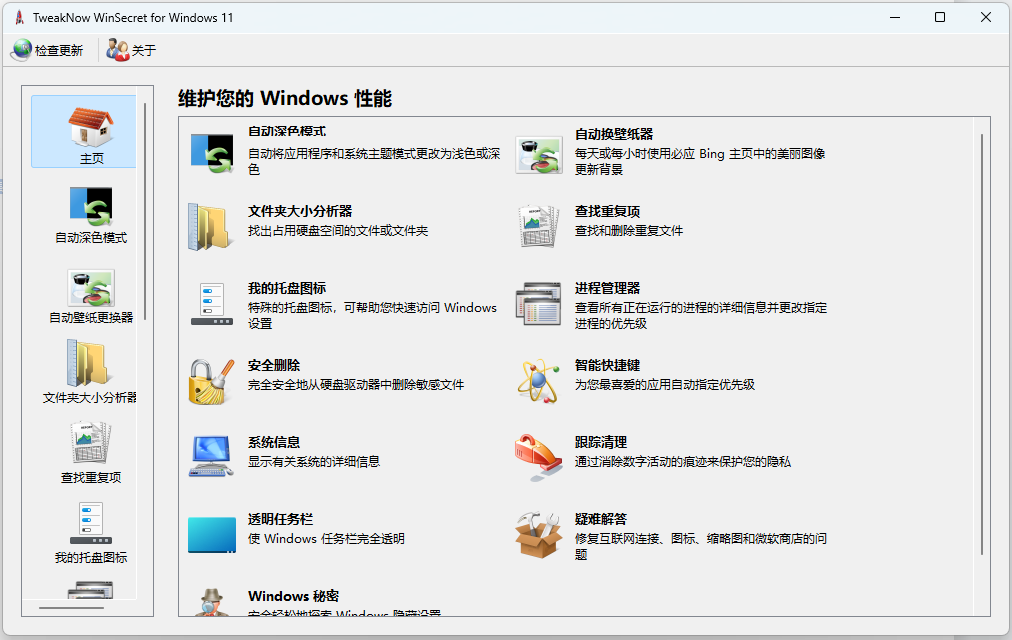Open the 自动换壁纸器 title link
1012x640 pixels.
pyautogui.click(x=614, y=134)
